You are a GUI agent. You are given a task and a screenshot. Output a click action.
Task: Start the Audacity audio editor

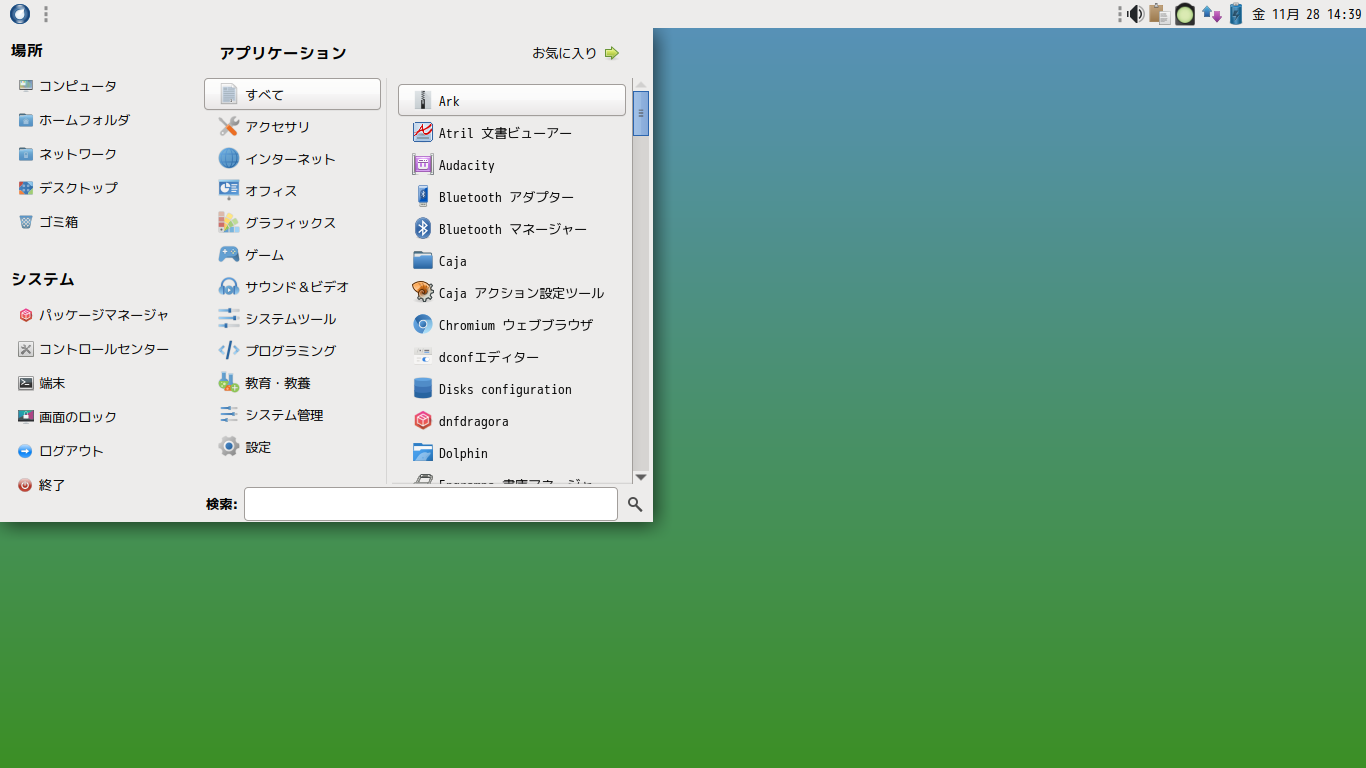coord(512,165)
